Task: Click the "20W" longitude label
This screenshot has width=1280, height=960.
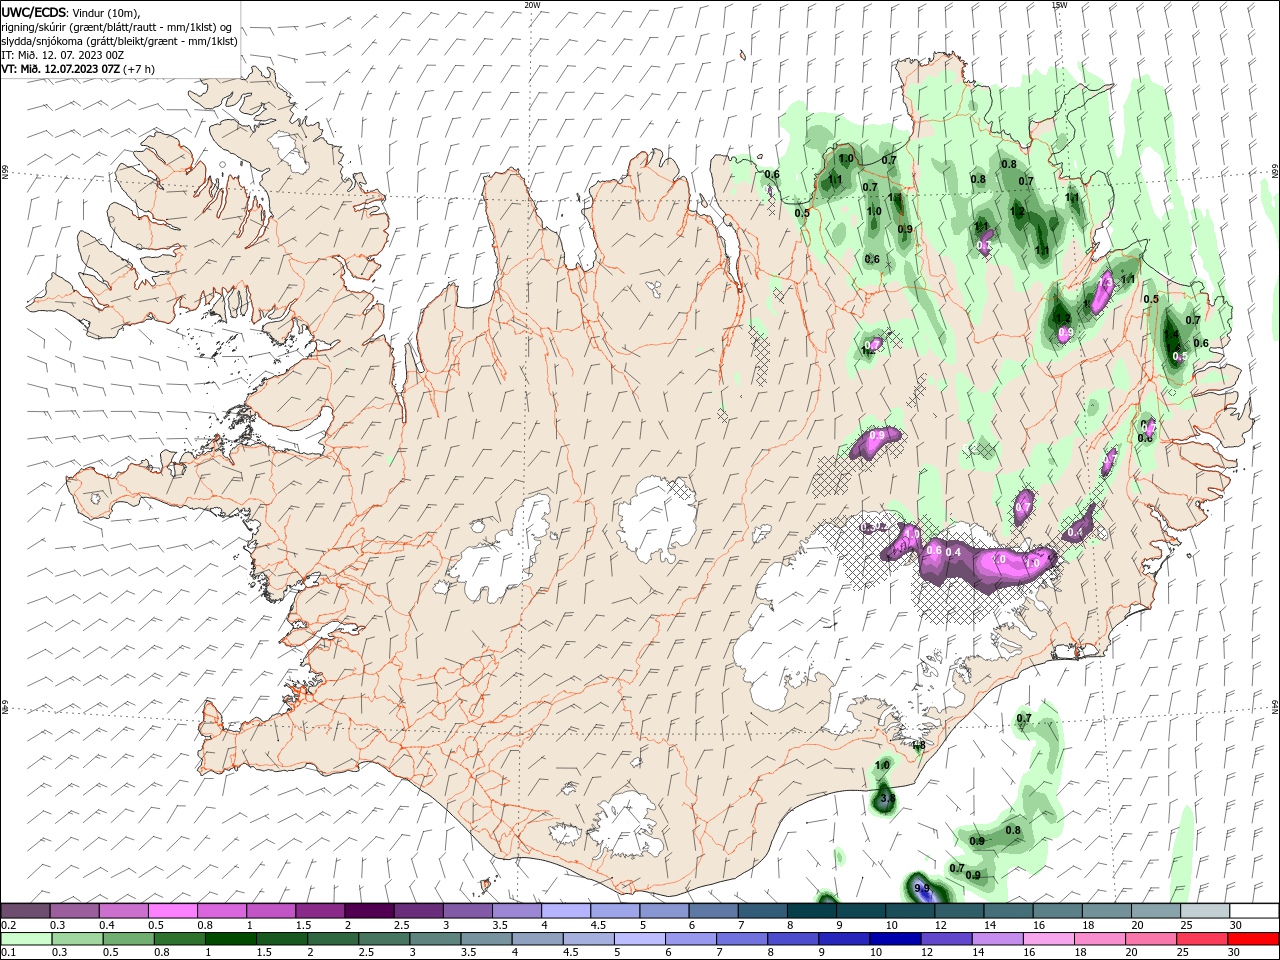Action: coord(532,5)
